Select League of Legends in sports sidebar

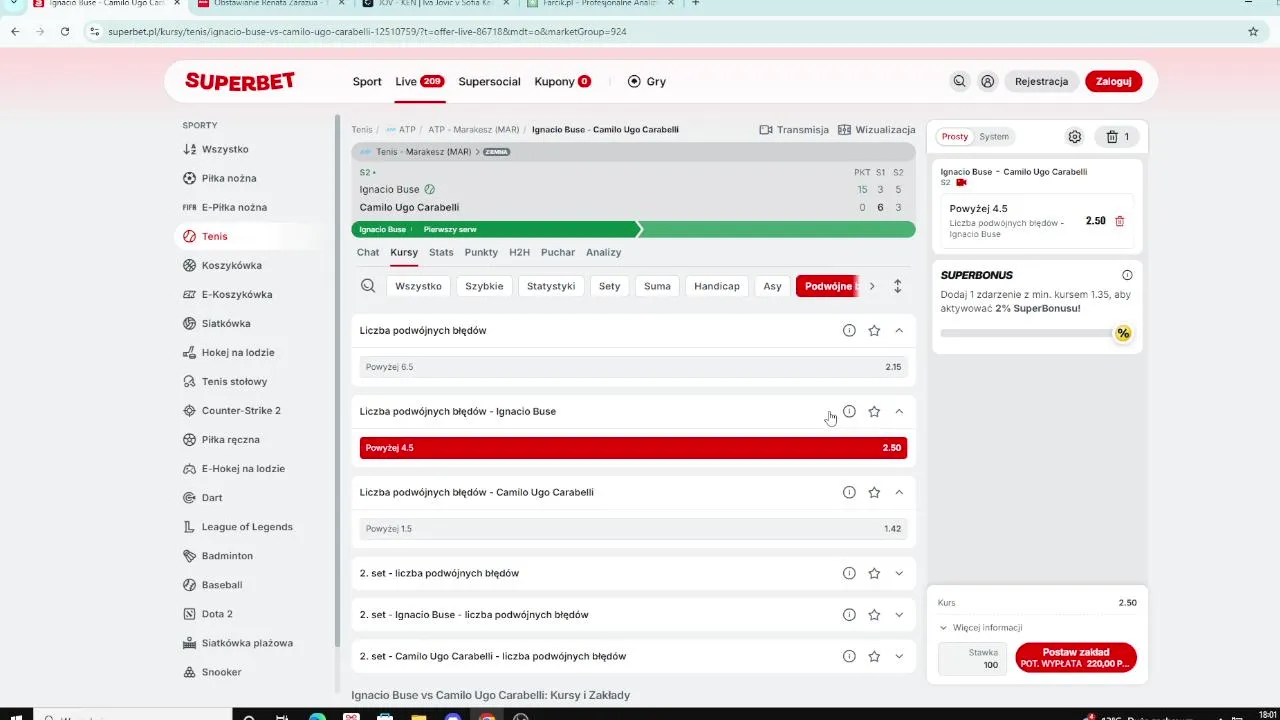[247, 526]
